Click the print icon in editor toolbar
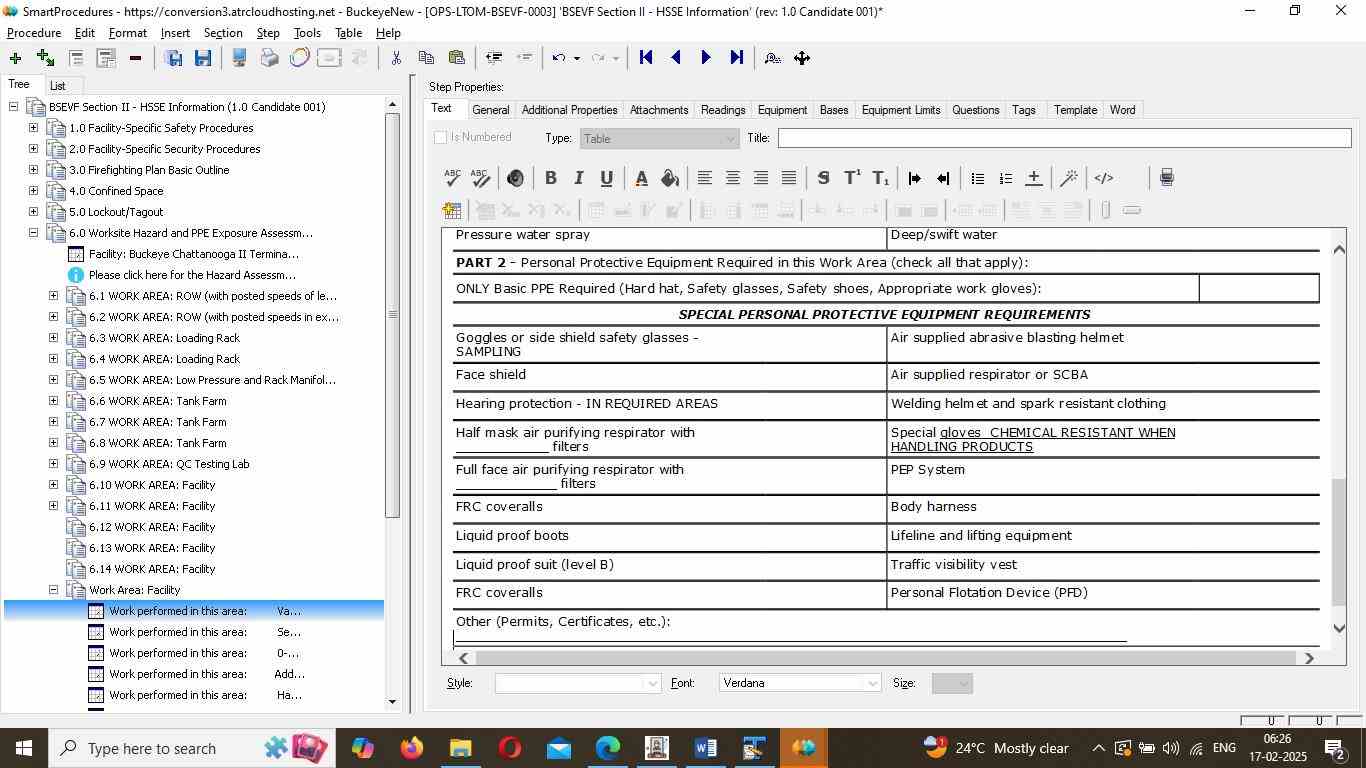Screen dimensions: 1366x768 pos(1166,178)
